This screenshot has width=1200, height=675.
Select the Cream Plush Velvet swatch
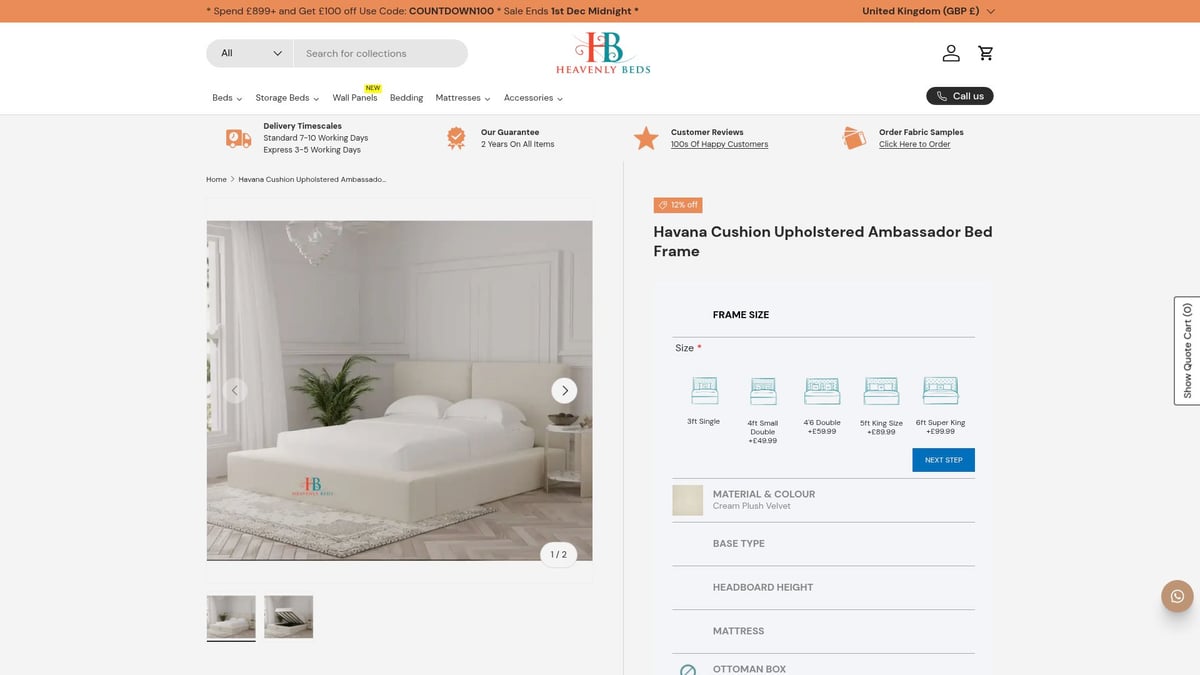[x=687, y=499]
